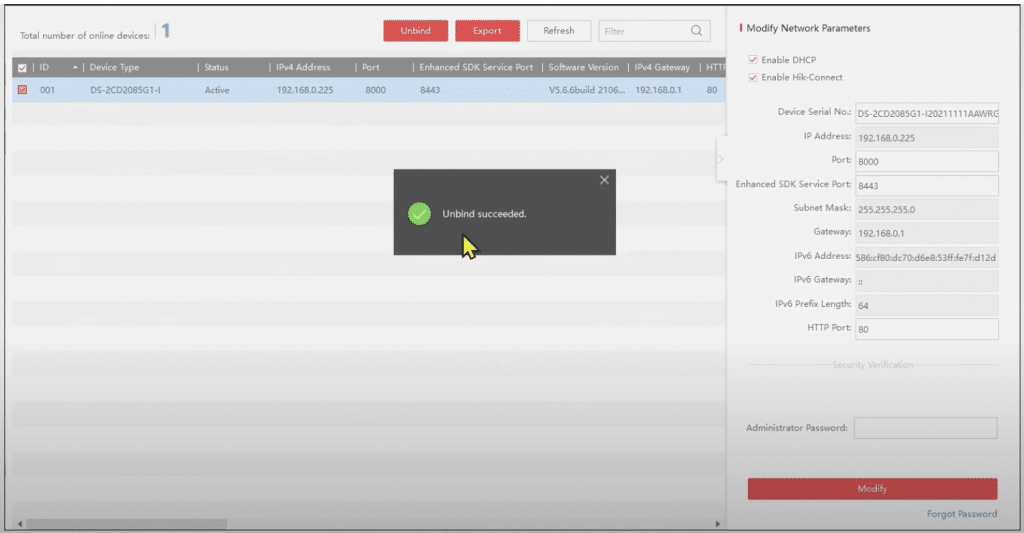Toggle the Enable Hik-Connect checkbox
This screenshot has width=1024, height=533.
tap(753, 77)
